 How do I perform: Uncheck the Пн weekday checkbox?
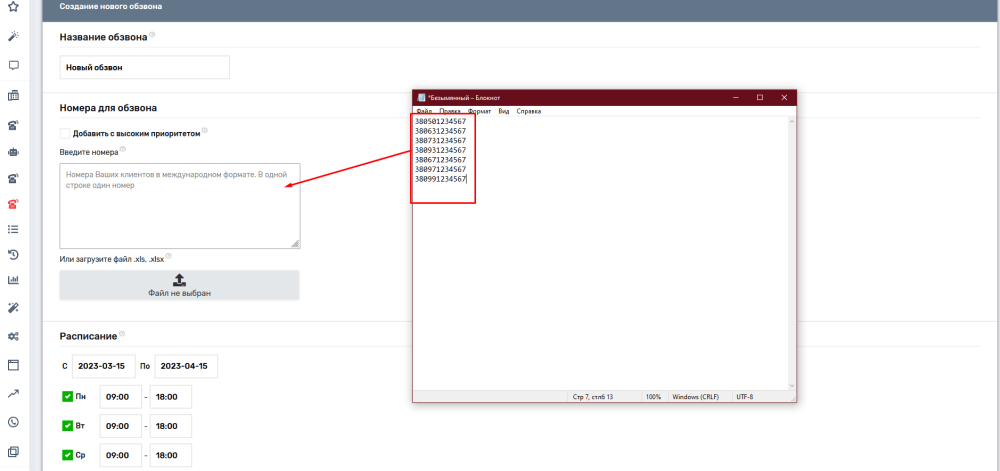click(67, 397)
